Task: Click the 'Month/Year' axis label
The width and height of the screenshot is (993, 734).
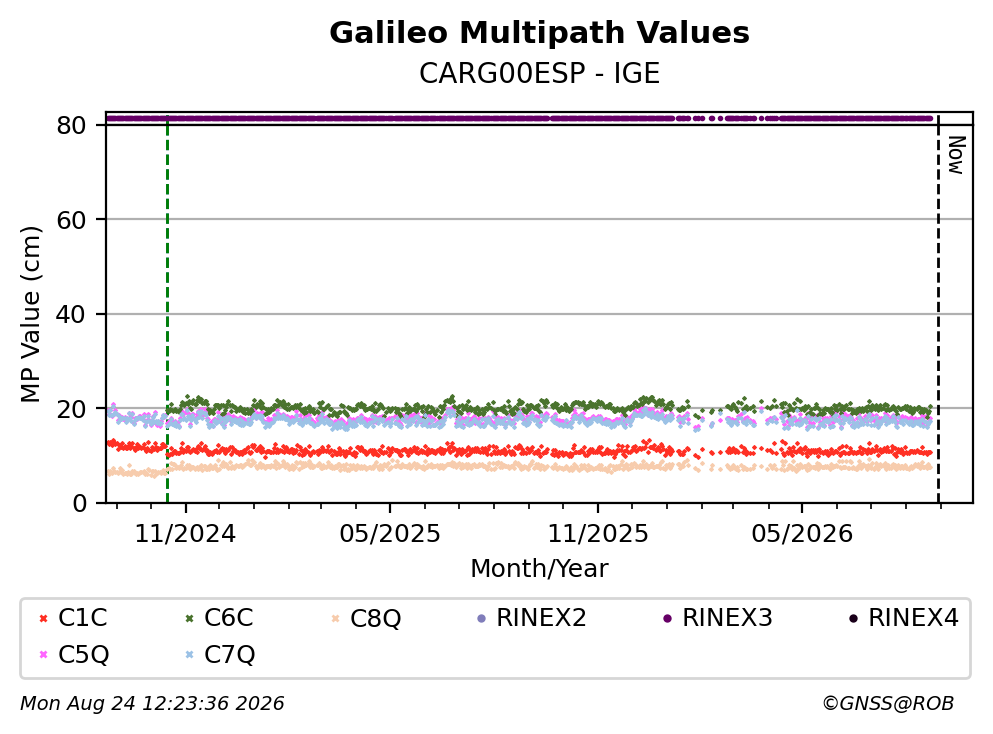Action: (x=539, y=569)
